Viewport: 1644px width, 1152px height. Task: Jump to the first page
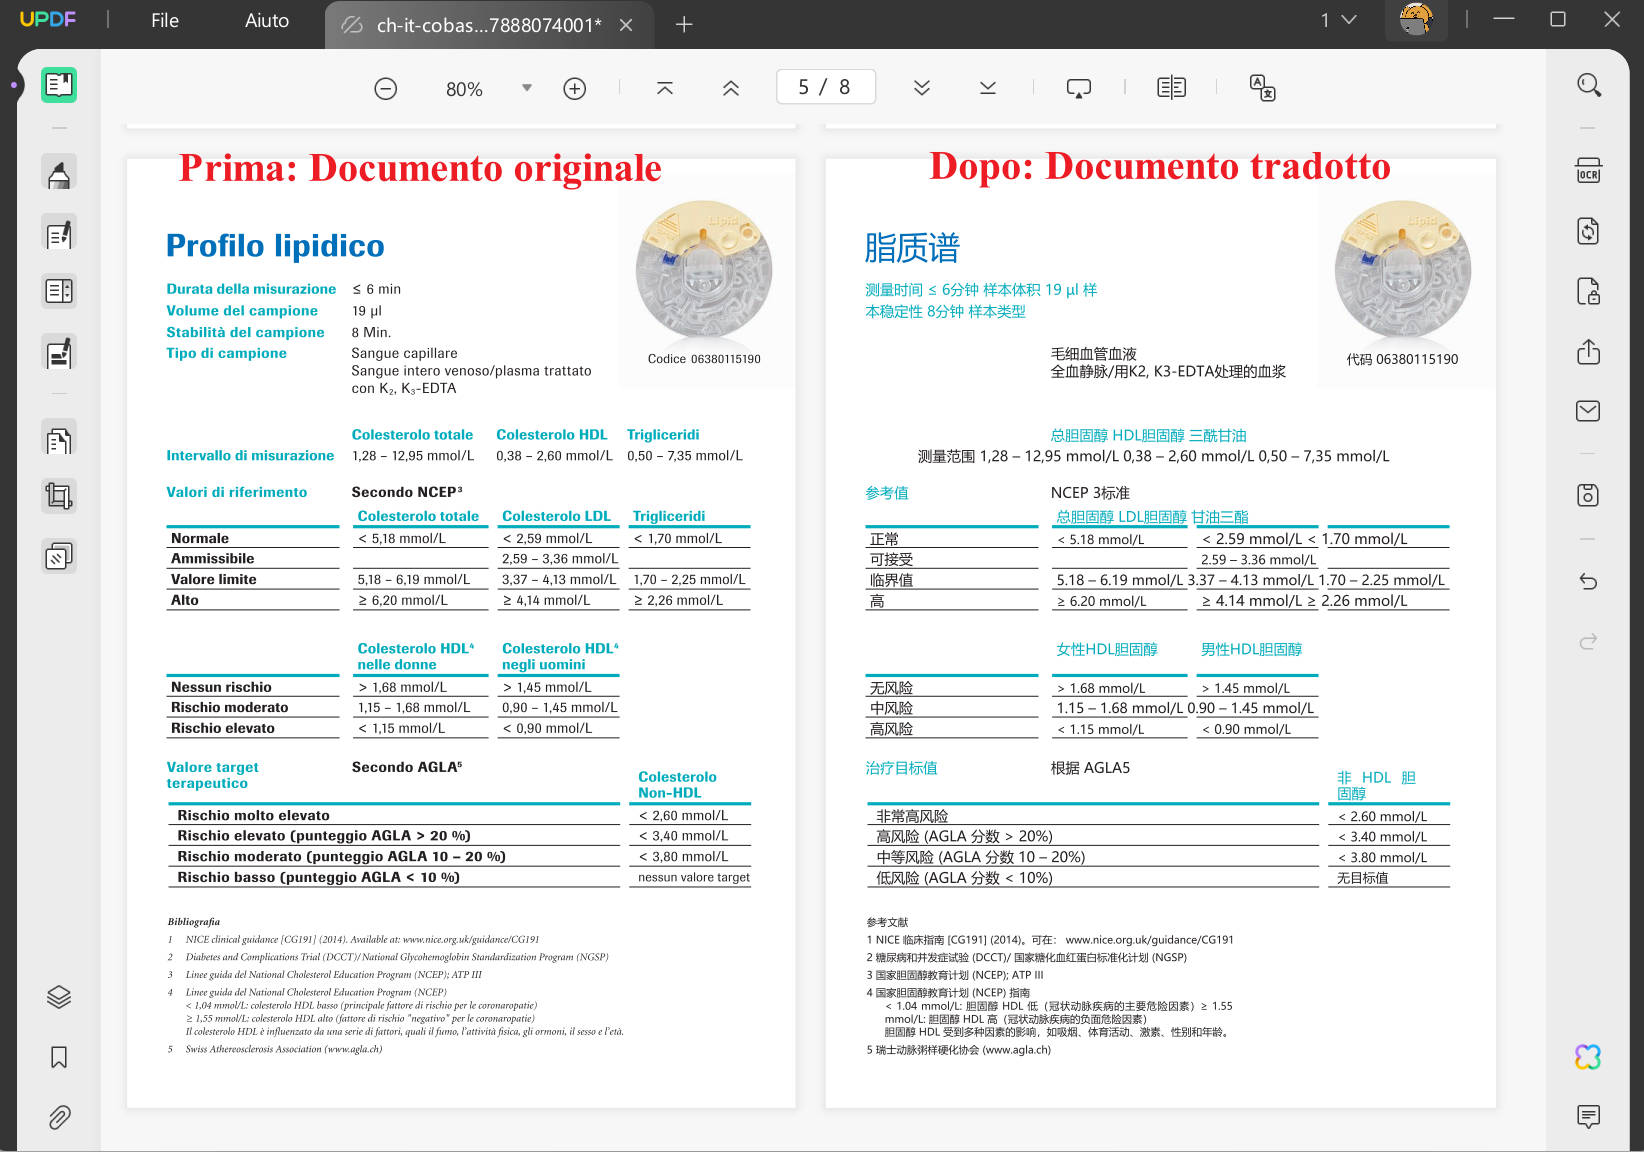point(665,88)
